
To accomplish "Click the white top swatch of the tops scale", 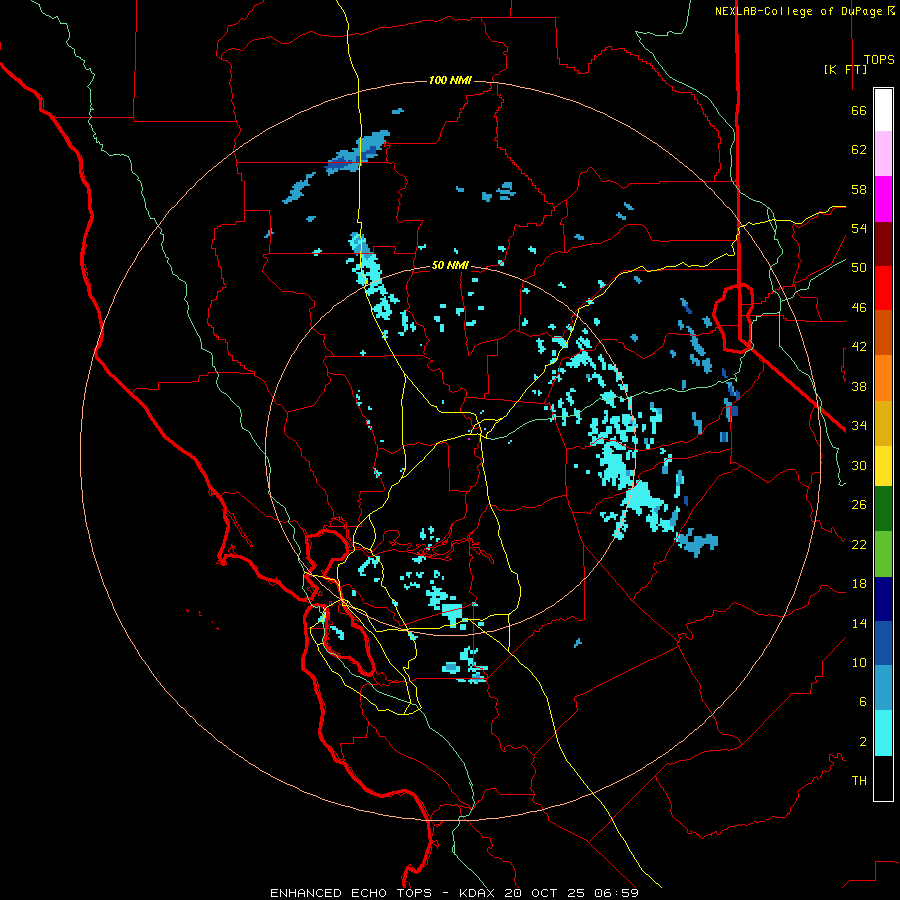I will point(883,110).
